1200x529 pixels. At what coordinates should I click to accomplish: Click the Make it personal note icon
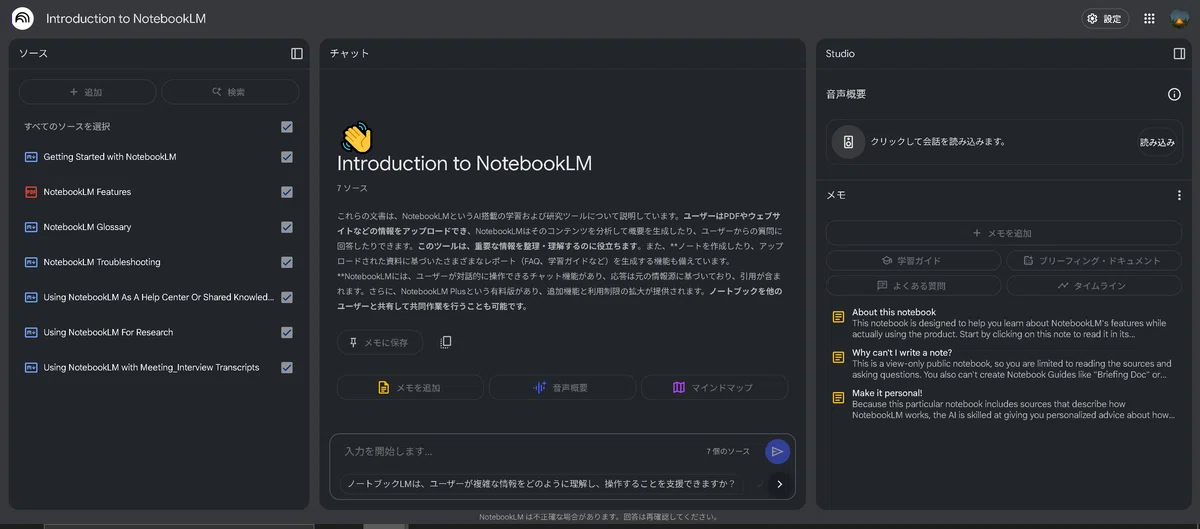coord(839,398)
